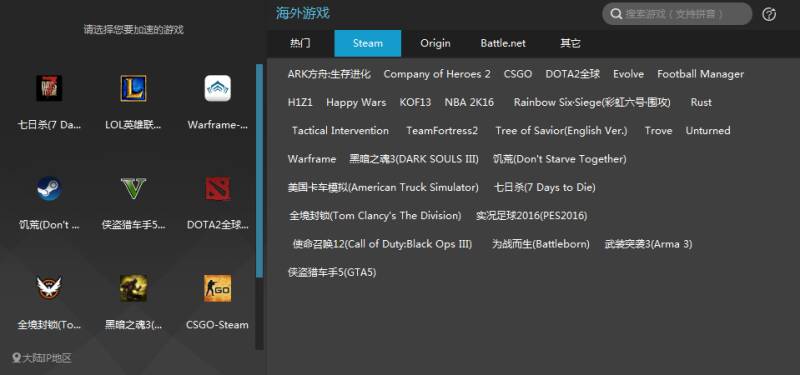
Task: Select 侠盗猎车手5(GTA5) text entry
Action: 332,272
